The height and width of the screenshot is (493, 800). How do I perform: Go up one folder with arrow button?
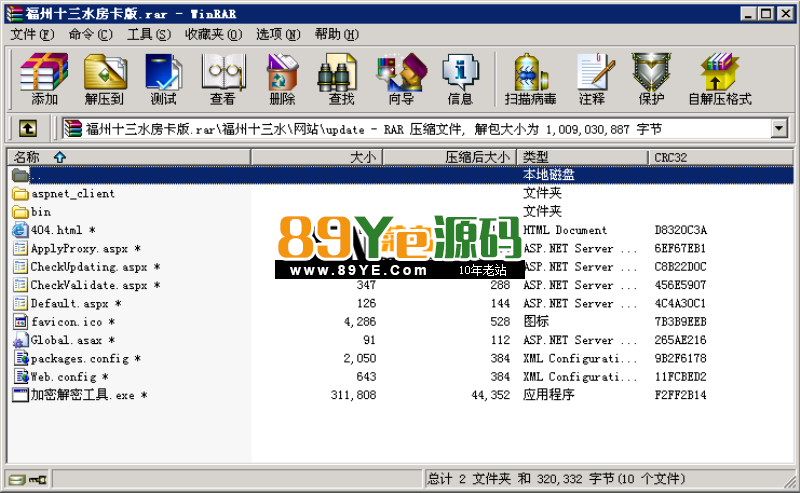28,129
